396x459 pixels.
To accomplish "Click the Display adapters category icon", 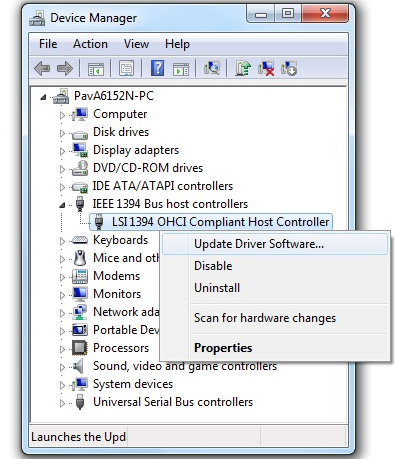I will coord(80,150).
